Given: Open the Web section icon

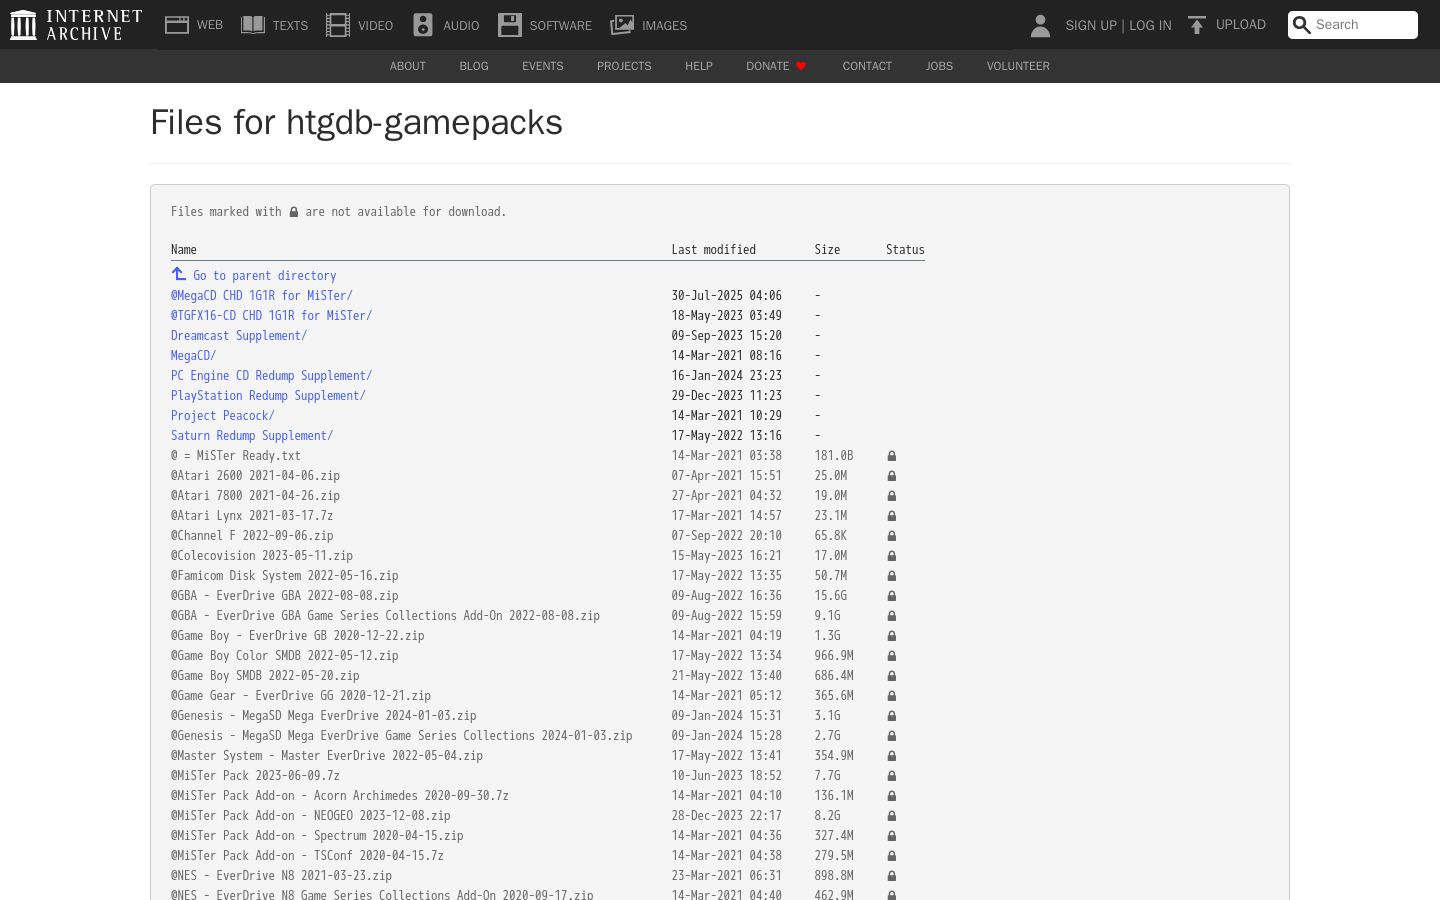Looking at the screenshot, I should point(177,25).
